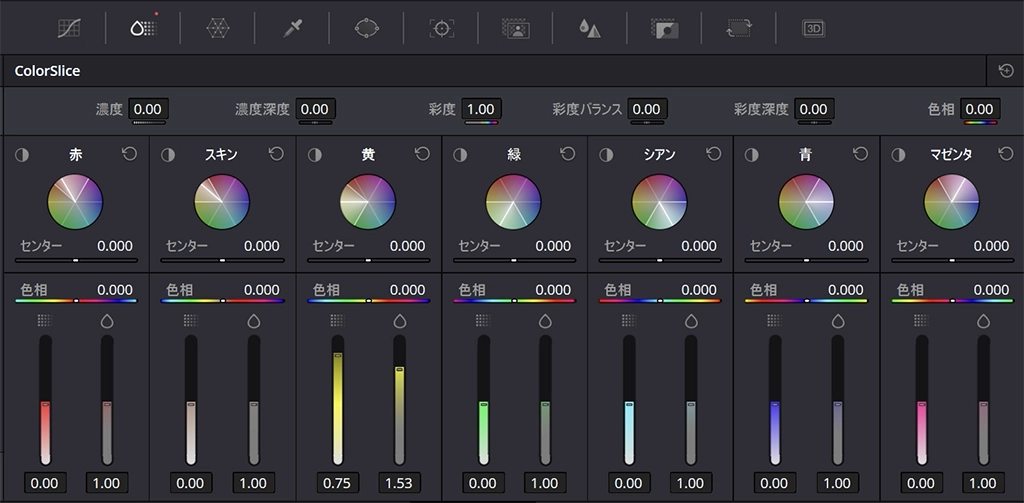Open the 3D stereoscopic palette icon

814,28
